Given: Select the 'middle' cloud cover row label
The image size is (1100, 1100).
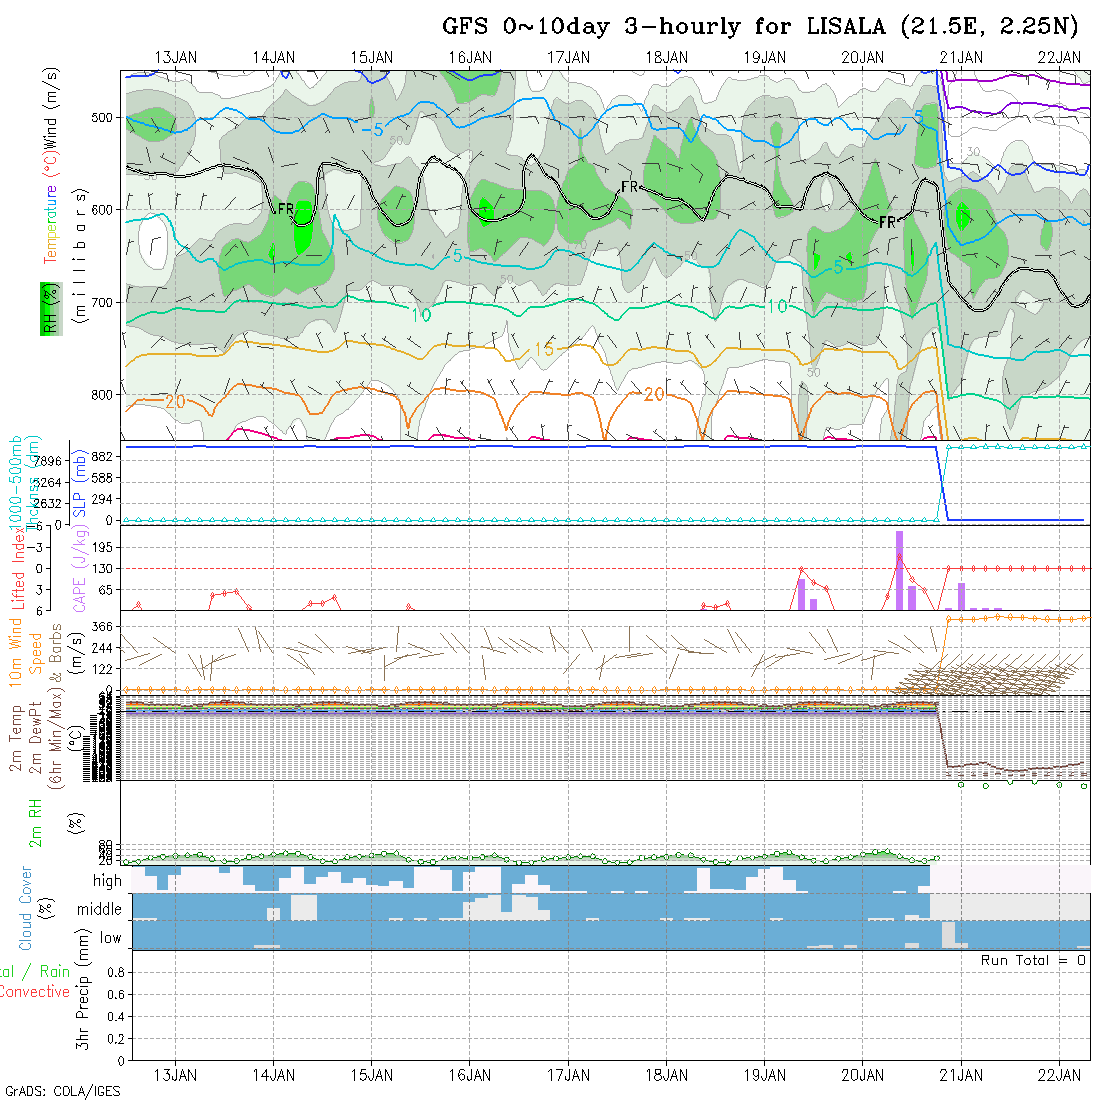Looking at the screenshot, I should pyautogui.click(x=100, y=909).
